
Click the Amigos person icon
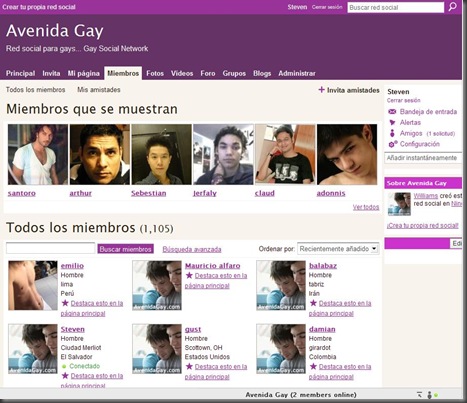coord(392,133)
